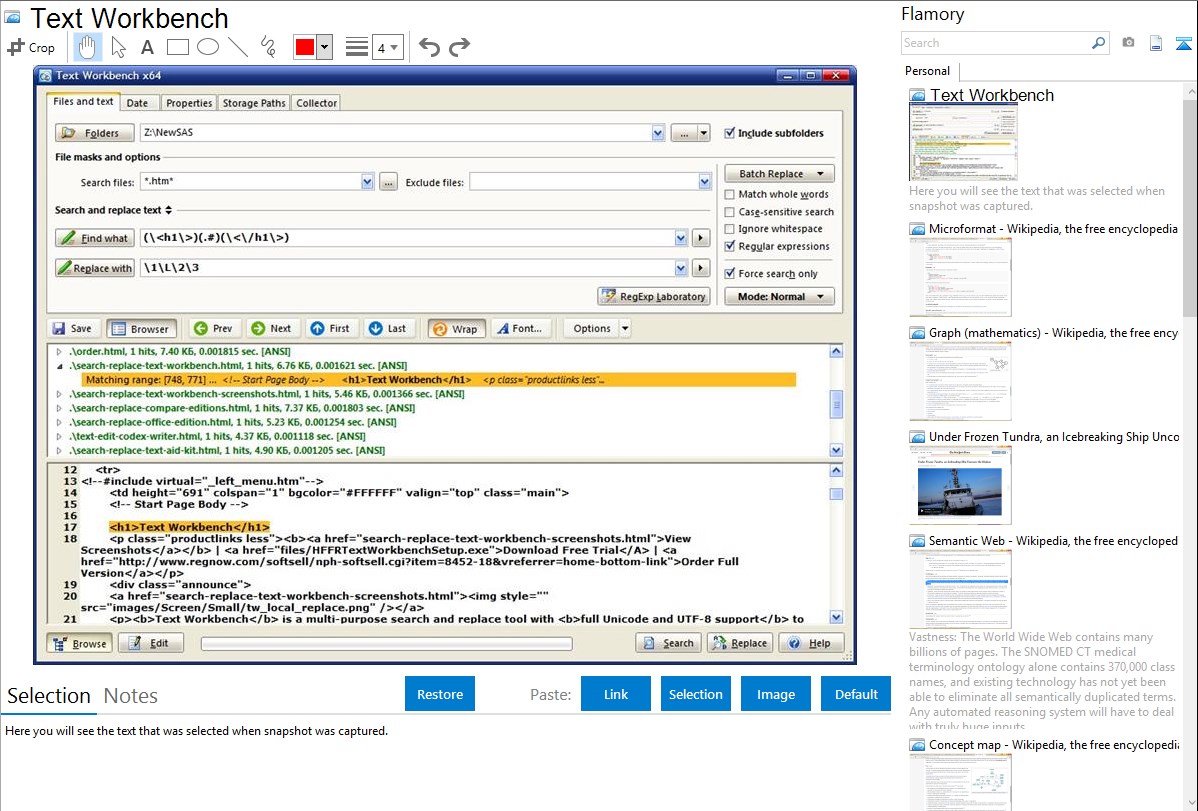
Task: Enable Match whole words
Action: [x=730, y=194]
